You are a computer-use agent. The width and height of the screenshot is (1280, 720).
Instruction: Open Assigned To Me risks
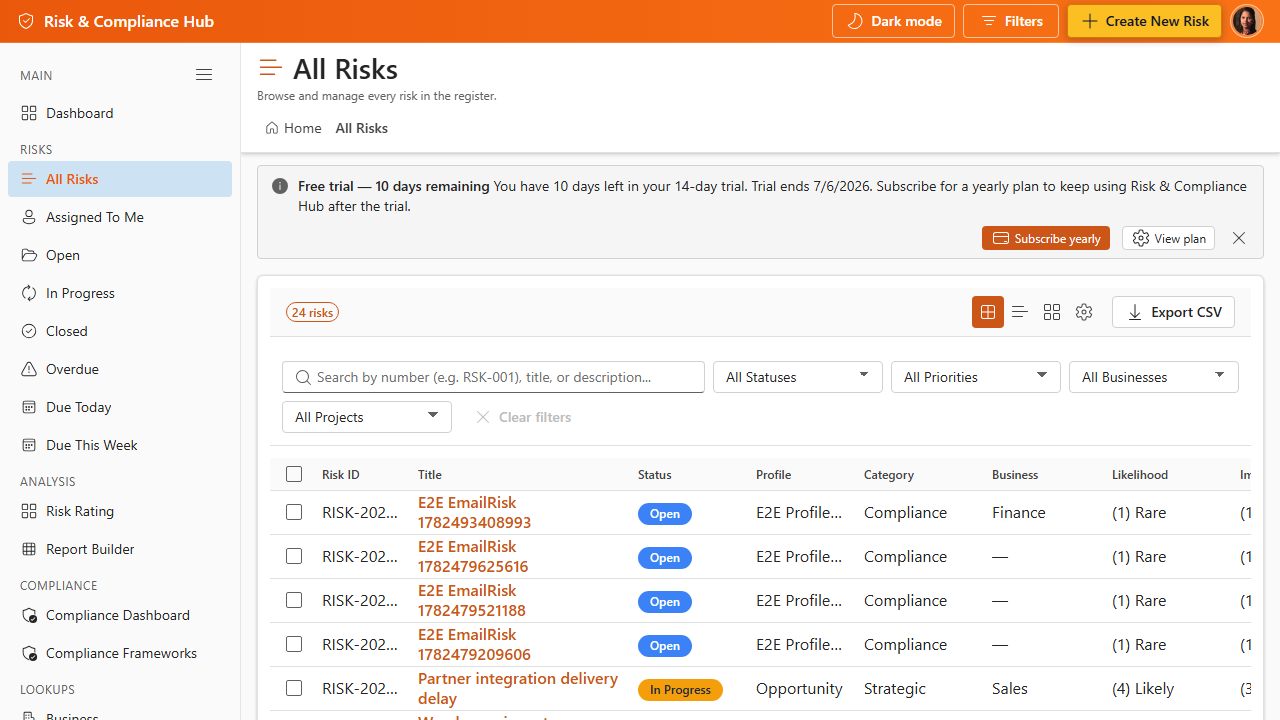[x=120, y=217]
